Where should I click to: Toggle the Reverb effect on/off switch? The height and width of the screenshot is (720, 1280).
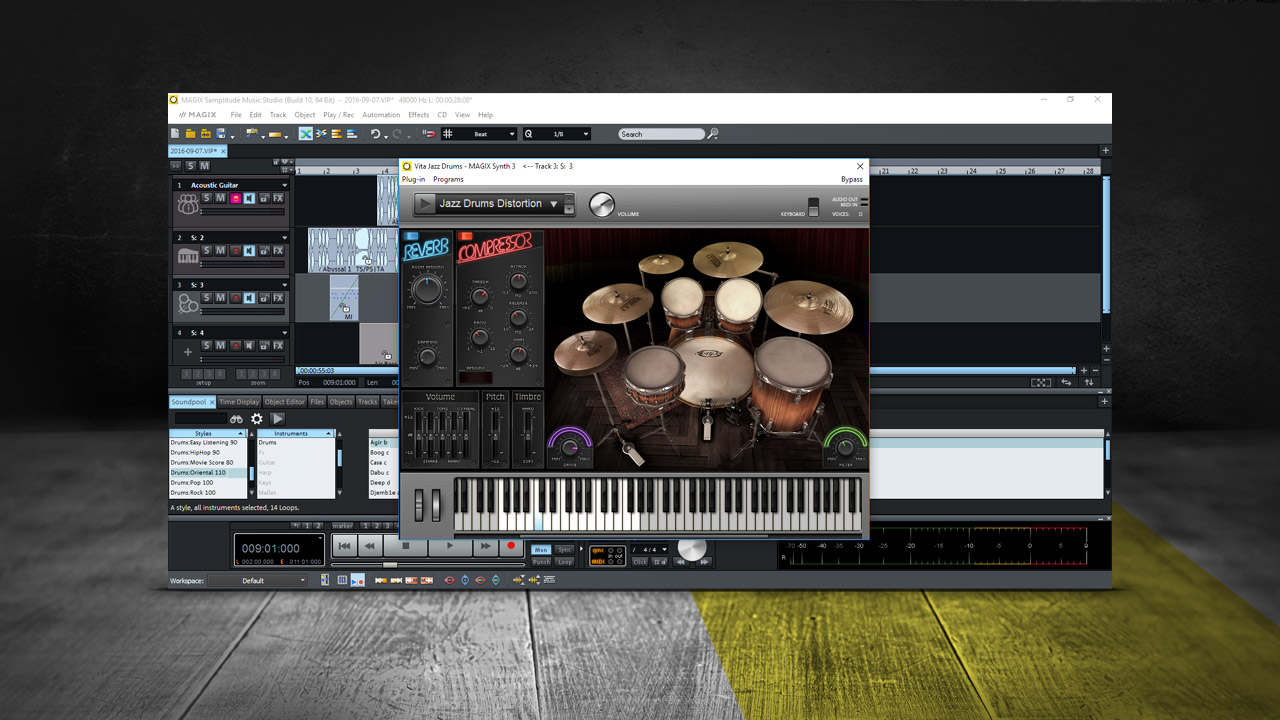click(412, 237)
